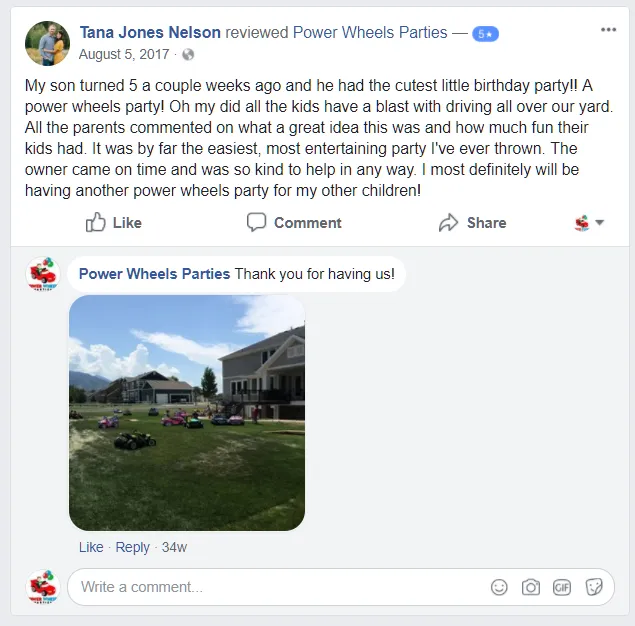Image resolution: width=635 pixels, height=626 pixels.
Task: Open the comment-as identity dropdown arrow
Action: [x=600, y=222]
